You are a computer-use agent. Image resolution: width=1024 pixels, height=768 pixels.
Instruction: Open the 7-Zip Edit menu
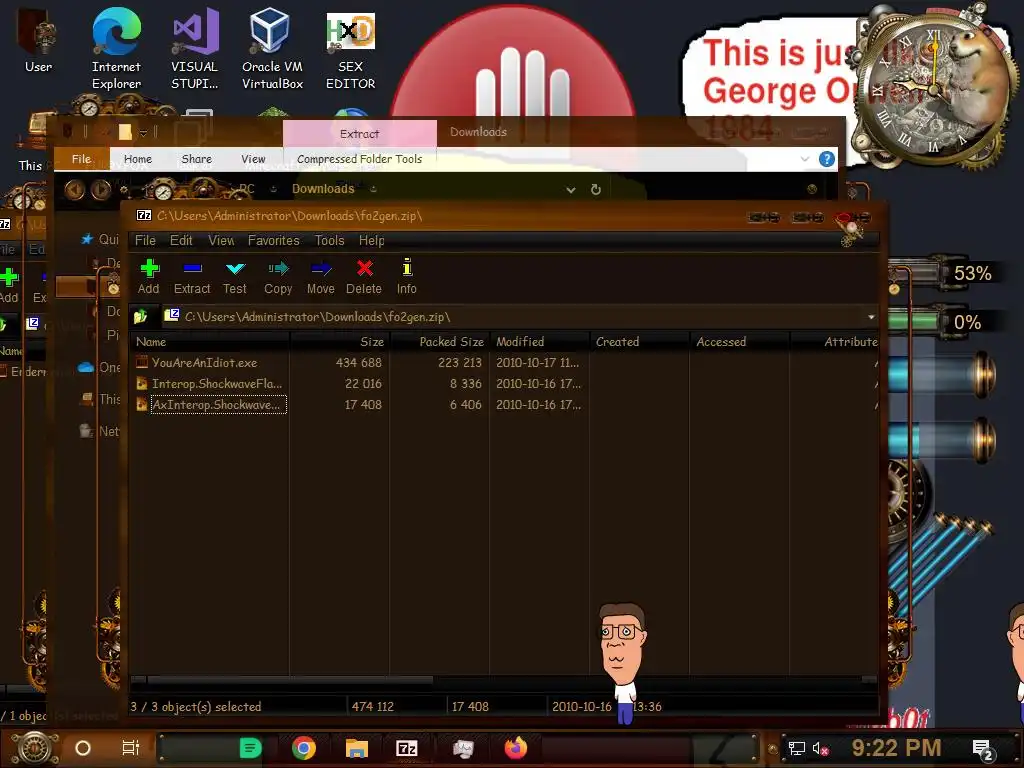[181, 240]
